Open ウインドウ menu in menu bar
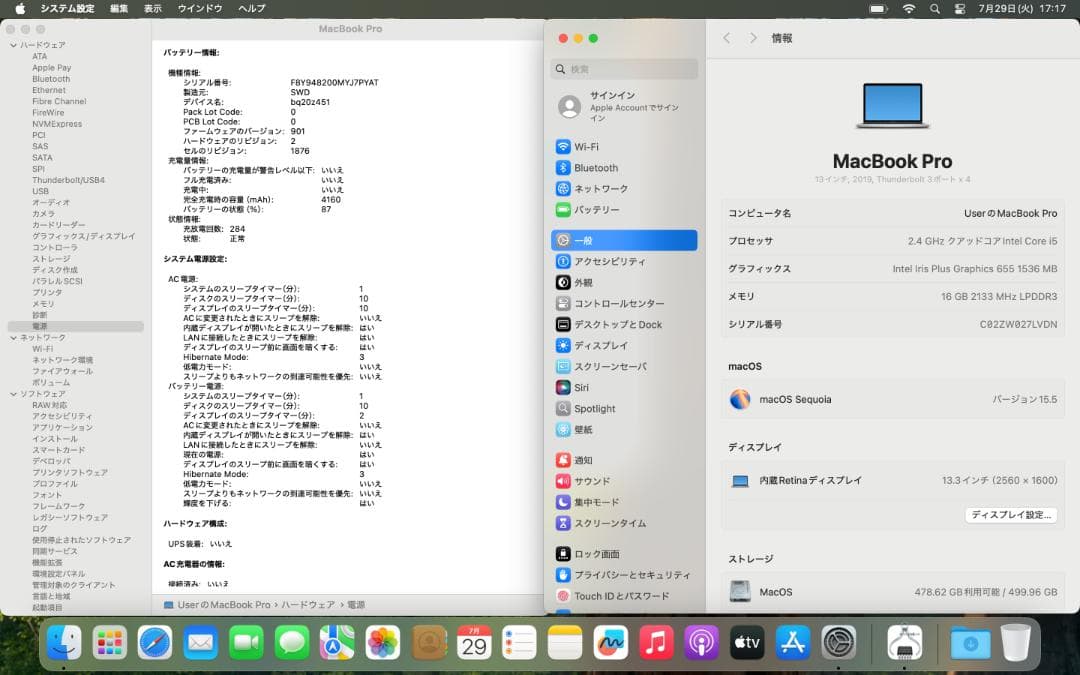1080x675 pixels. click(x=200, y=8)
